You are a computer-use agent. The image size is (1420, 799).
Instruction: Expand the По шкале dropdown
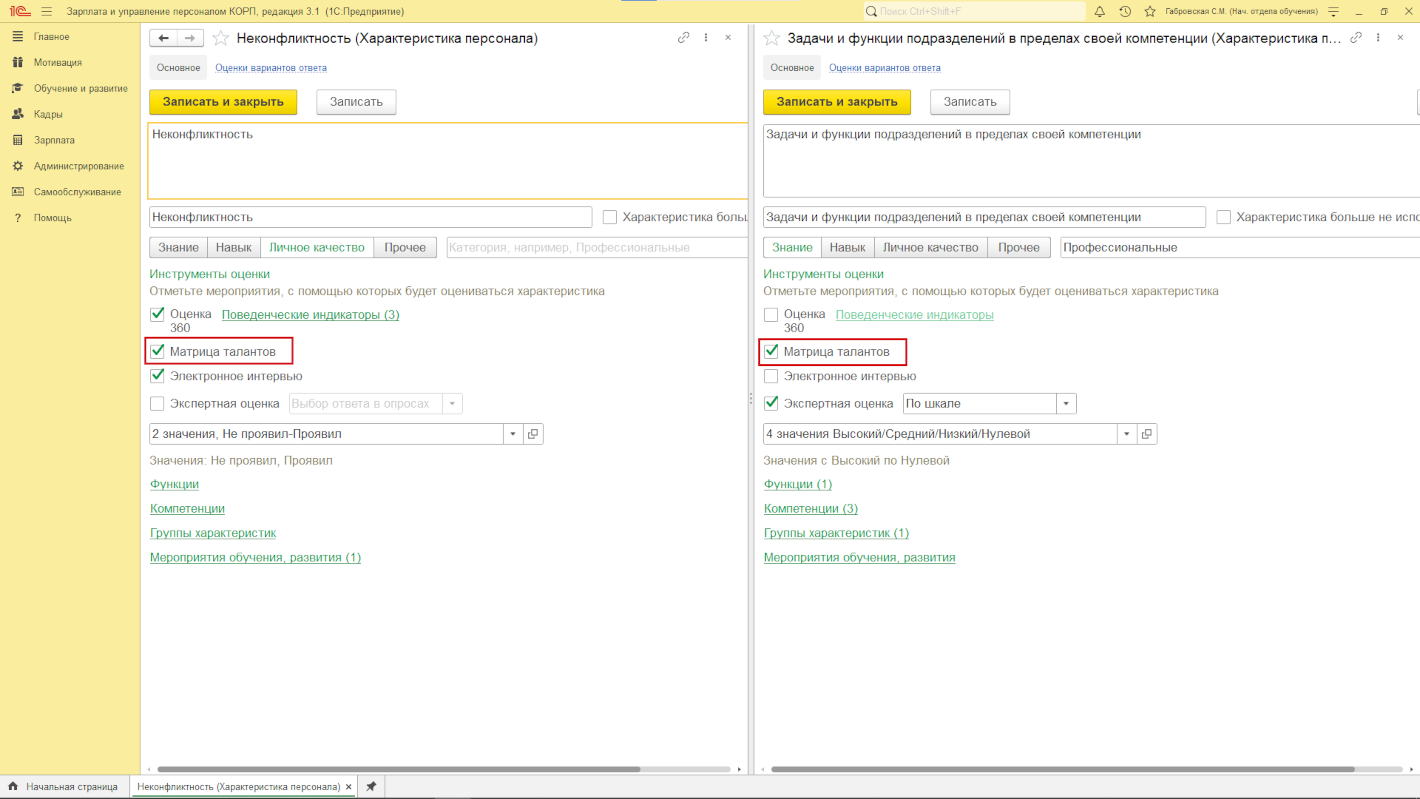tap(1067, 404)
